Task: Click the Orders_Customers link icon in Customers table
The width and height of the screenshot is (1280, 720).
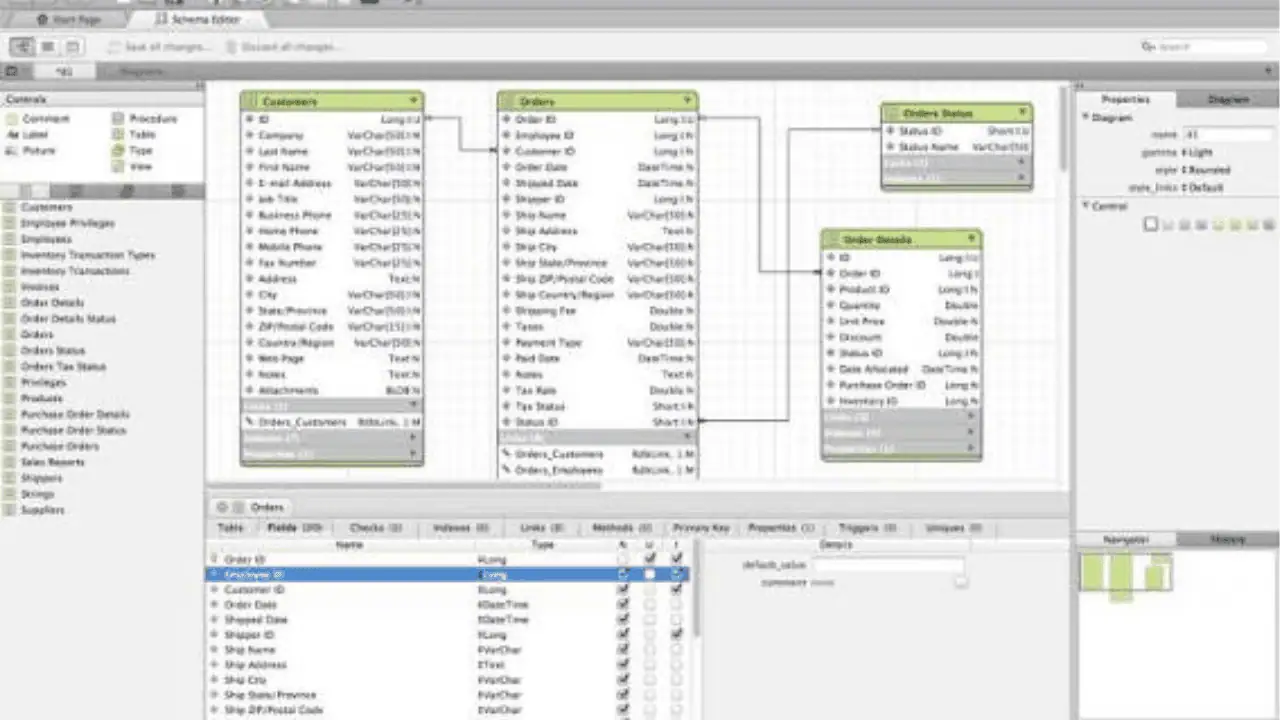Action: point(250,422)
